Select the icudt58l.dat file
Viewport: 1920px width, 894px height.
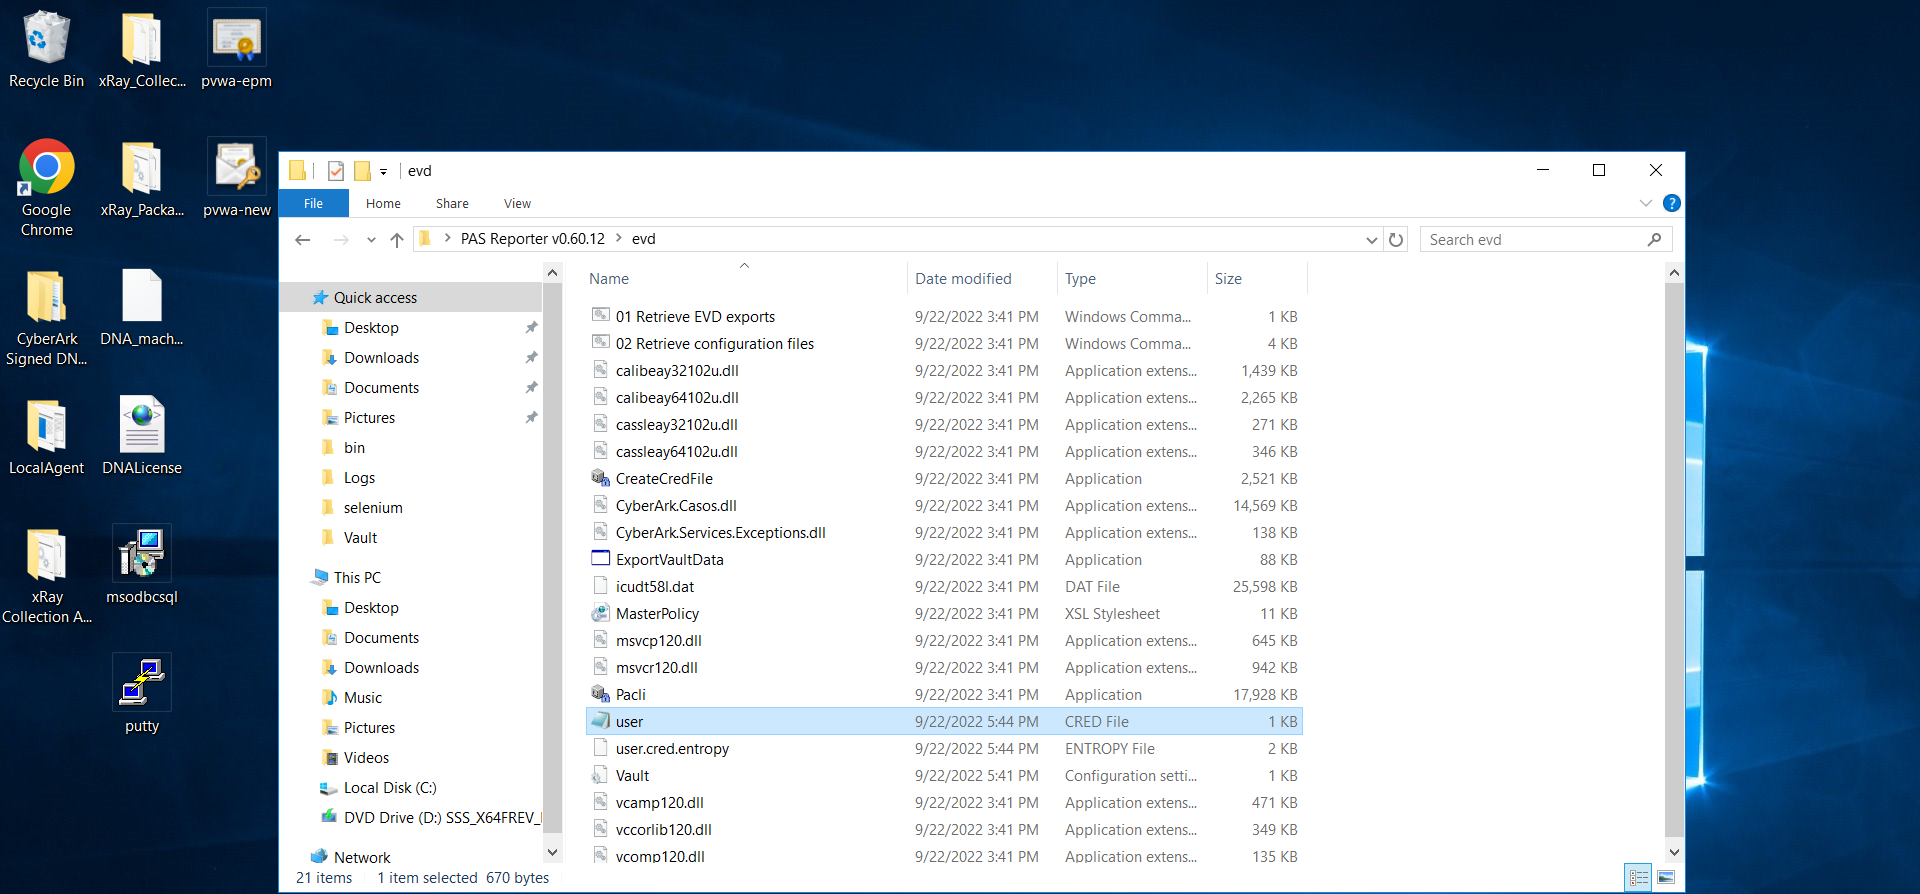pos(654,586)
